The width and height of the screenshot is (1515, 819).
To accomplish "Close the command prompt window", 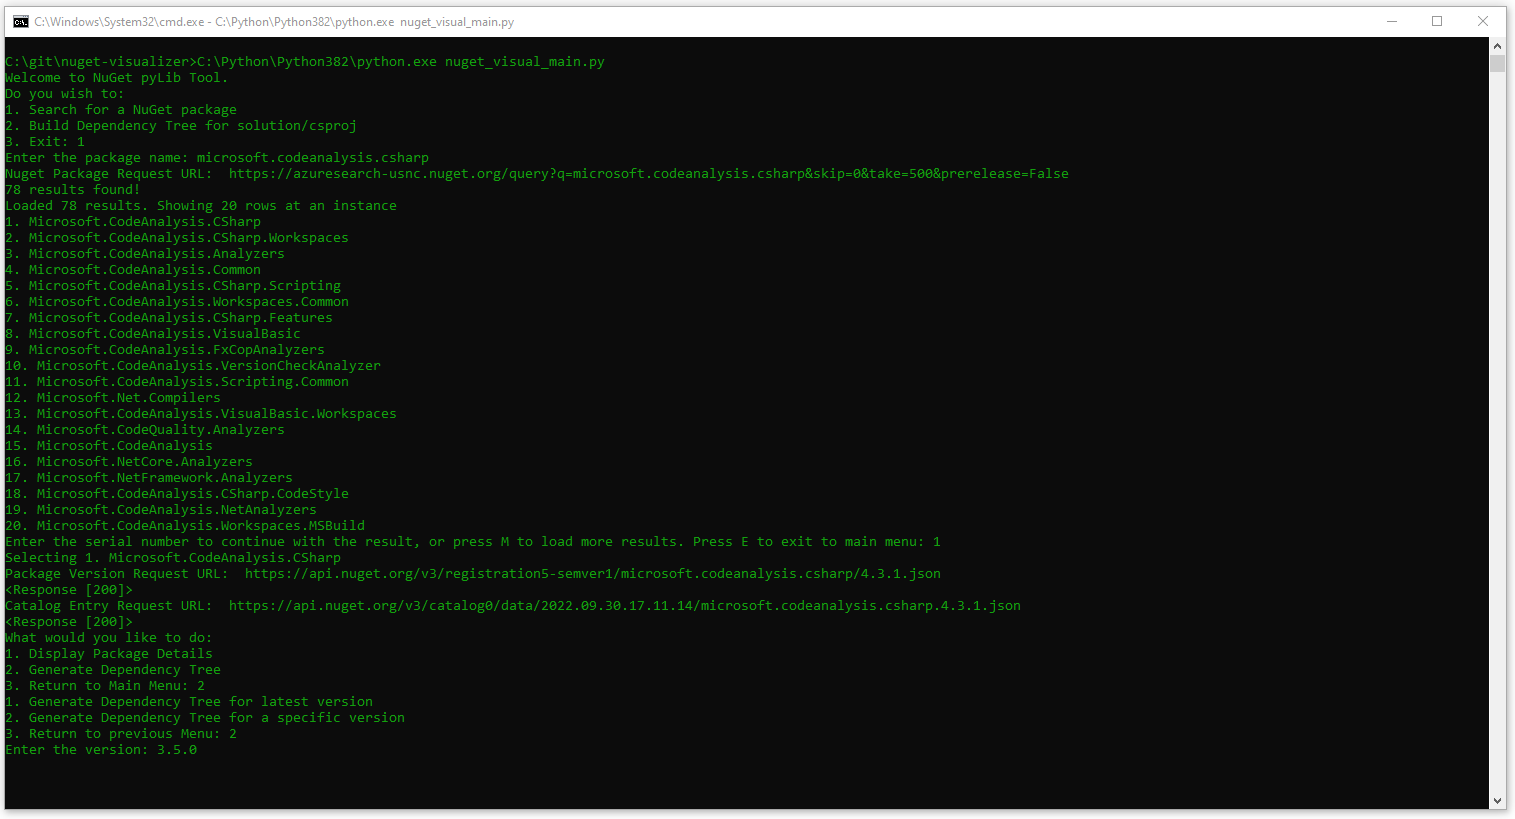I will coord(1483,21).
